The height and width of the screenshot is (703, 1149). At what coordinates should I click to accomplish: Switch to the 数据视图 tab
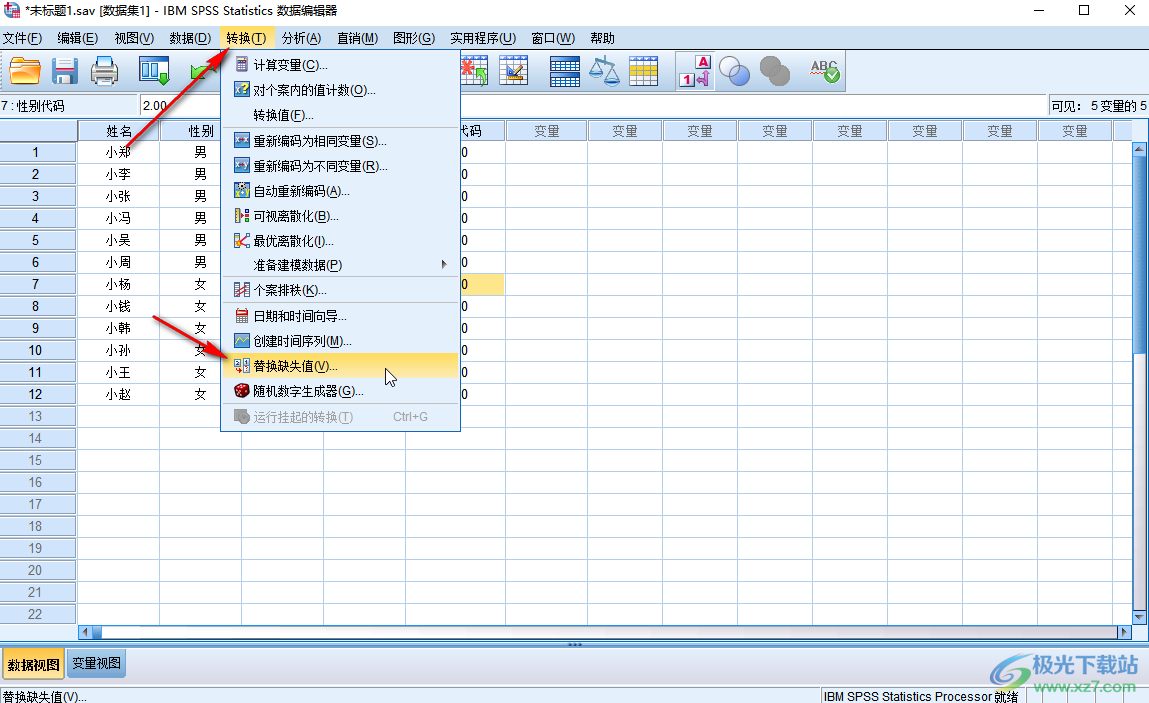(34, 664)
